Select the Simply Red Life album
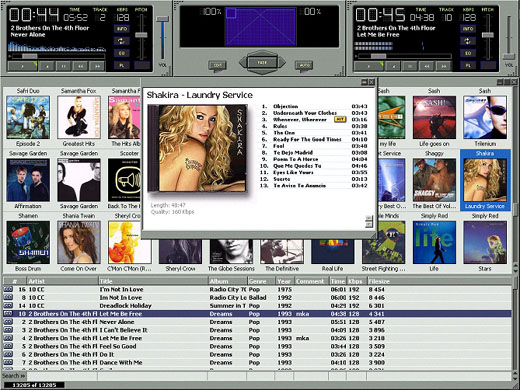This screenshot has height=390, width=520. tap(434, 242)
